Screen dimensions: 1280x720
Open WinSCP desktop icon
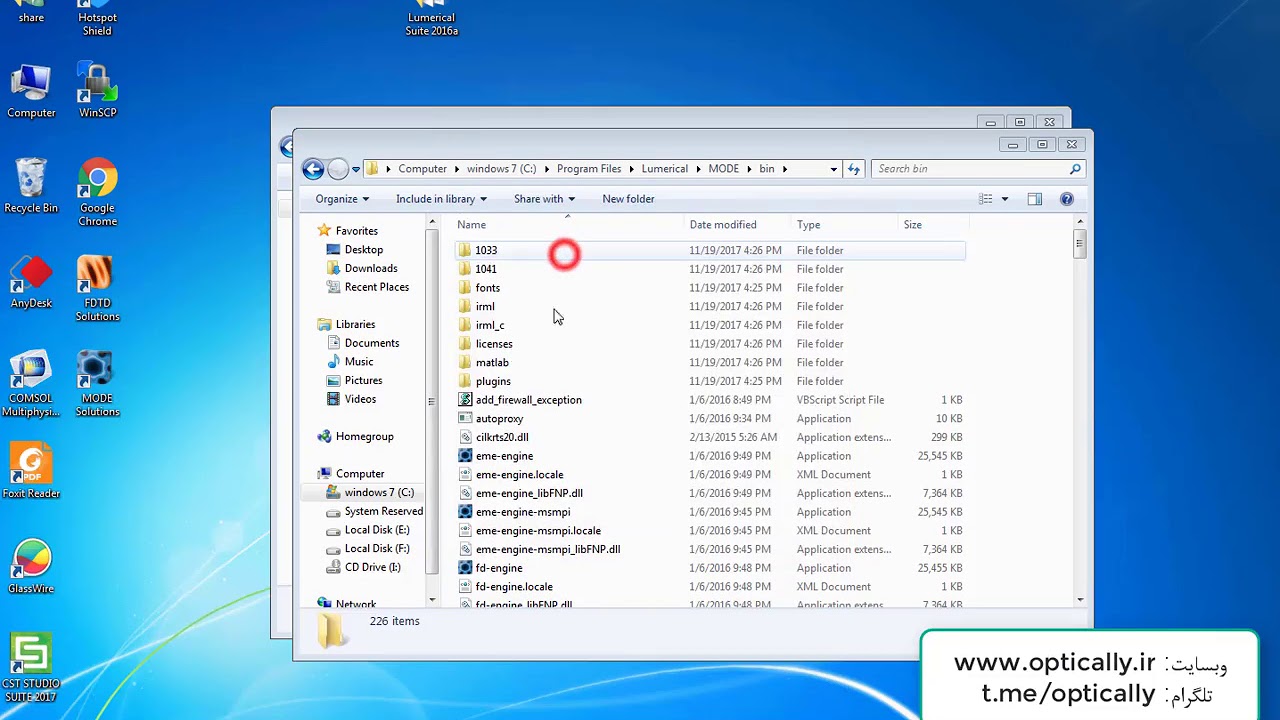[97, 91]
